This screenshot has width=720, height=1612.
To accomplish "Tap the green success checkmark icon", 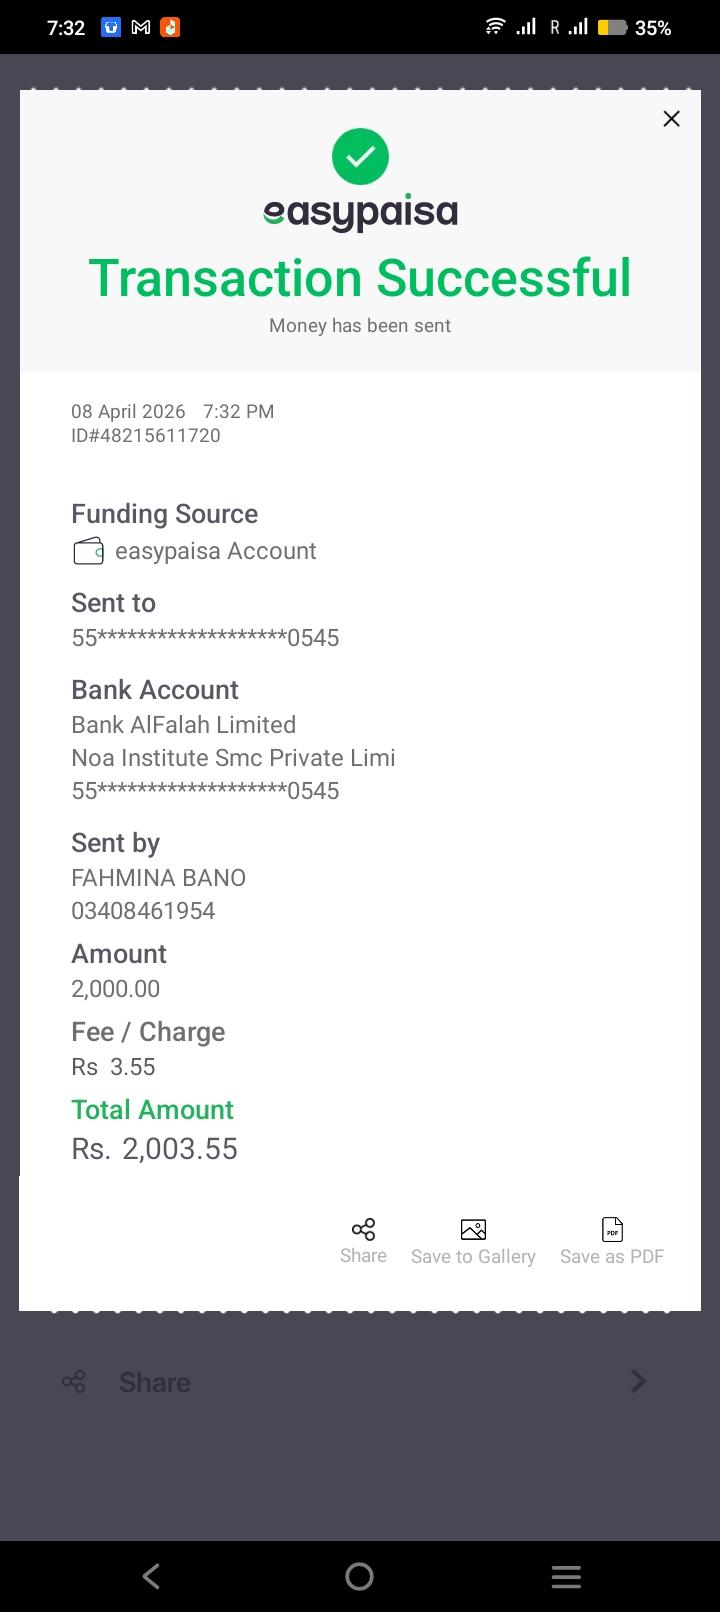I will [360, 157].
